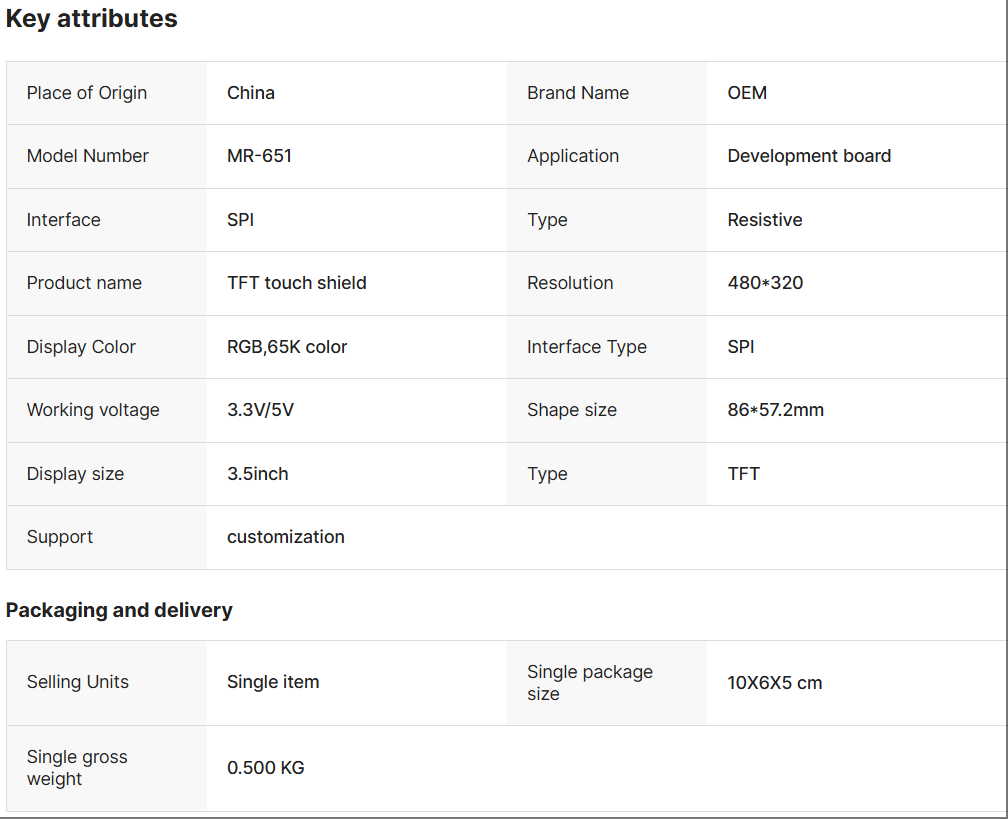Click the 10X6X5 cm package size
1008x819 pixels.
(x=775, y=683)
